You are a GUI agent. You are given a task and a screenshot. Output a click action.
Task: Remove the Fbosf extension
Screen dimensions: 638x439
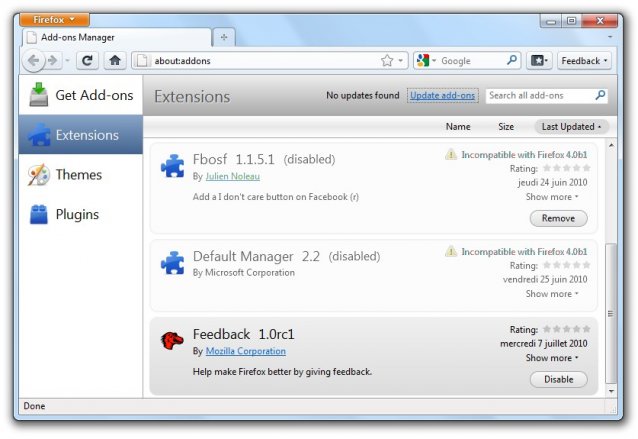[x=558, y=218]
